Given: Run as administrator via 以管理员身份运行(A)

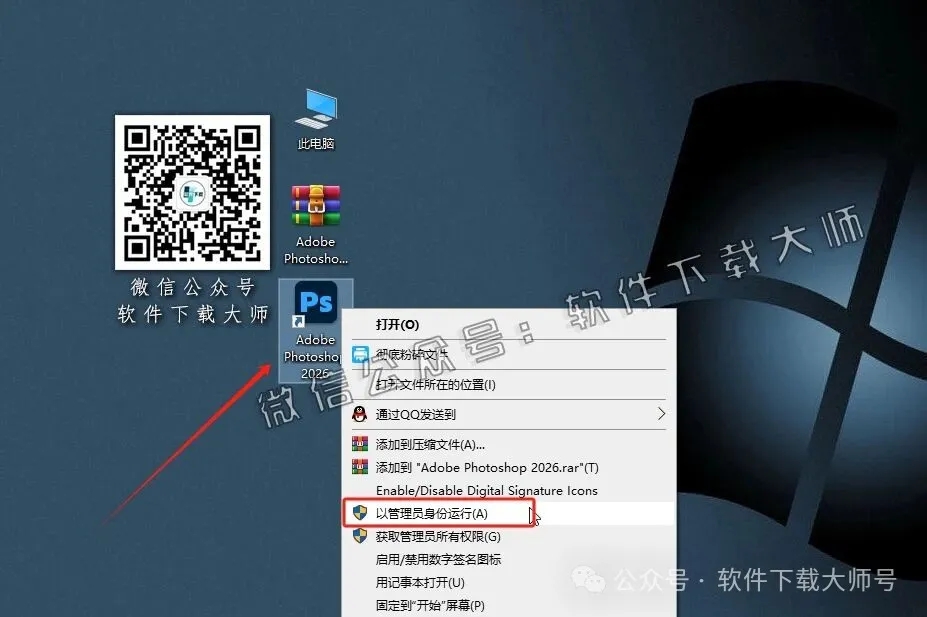Looking at the screenshot, I should 430,512.
